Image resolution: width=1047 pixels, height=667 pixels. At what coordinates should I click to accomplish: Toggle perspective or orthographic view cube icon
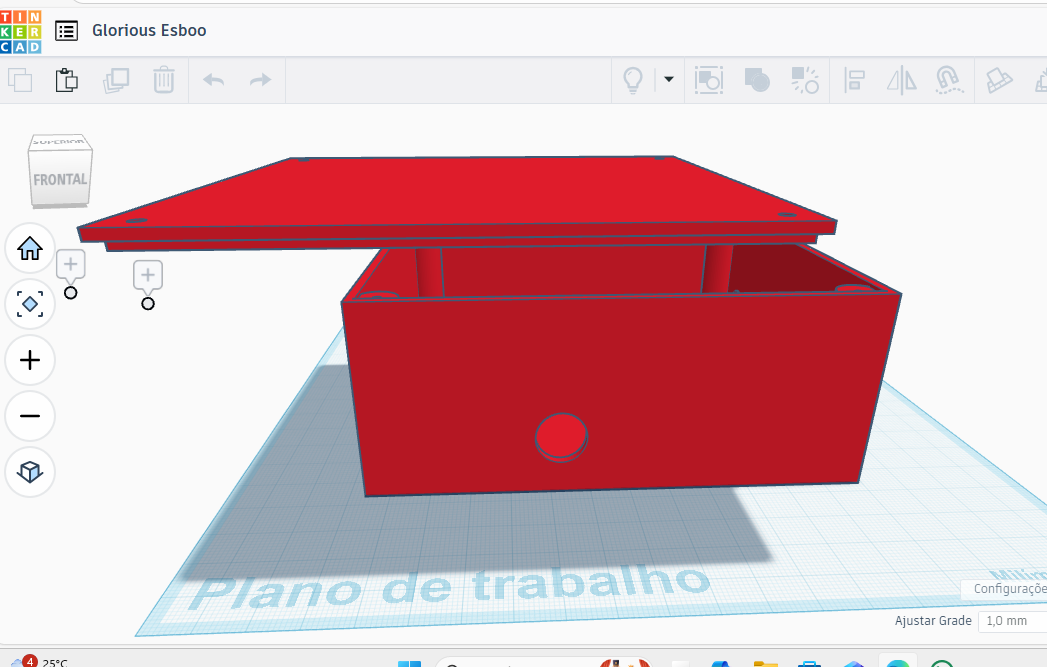30,472
